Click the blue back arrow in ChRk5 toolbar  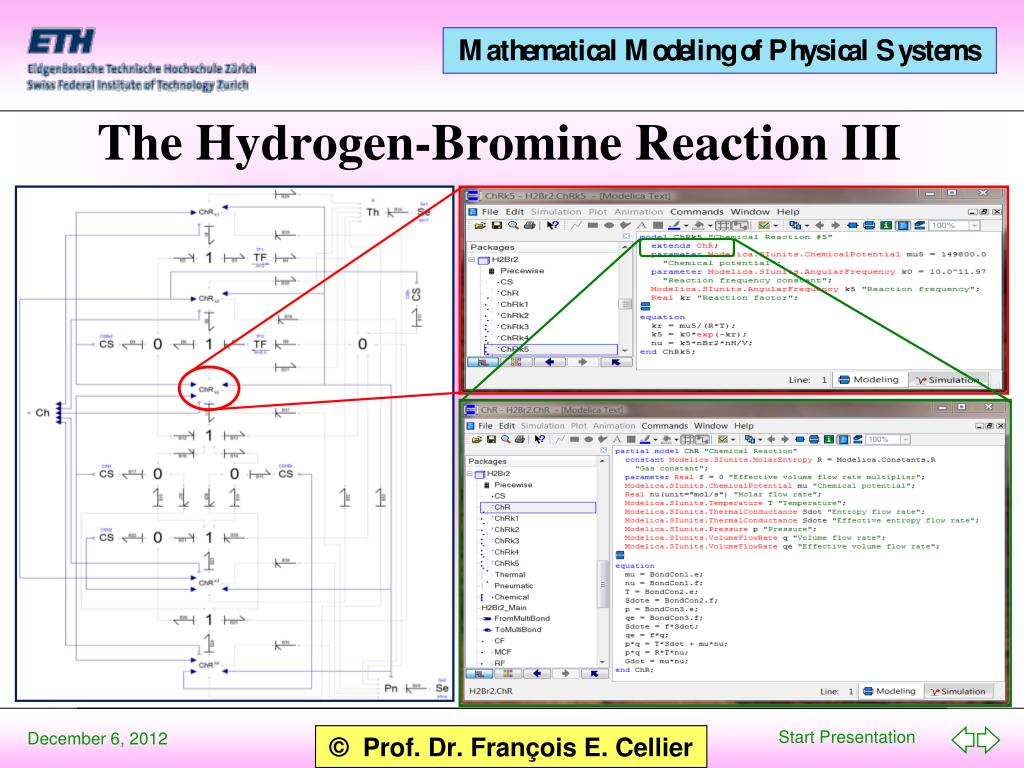820,225
